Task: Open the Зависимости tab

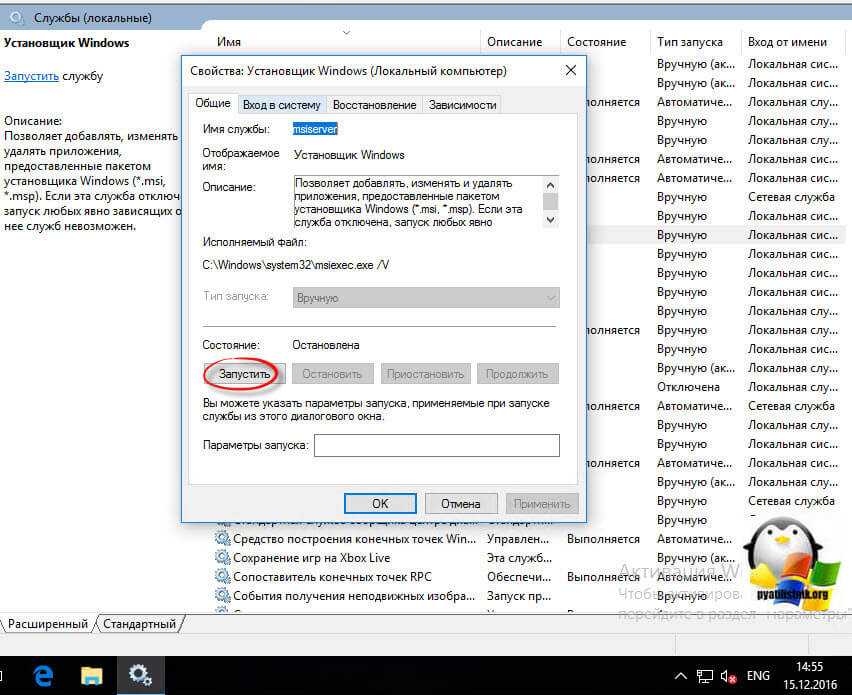Action: click(462, 105)
